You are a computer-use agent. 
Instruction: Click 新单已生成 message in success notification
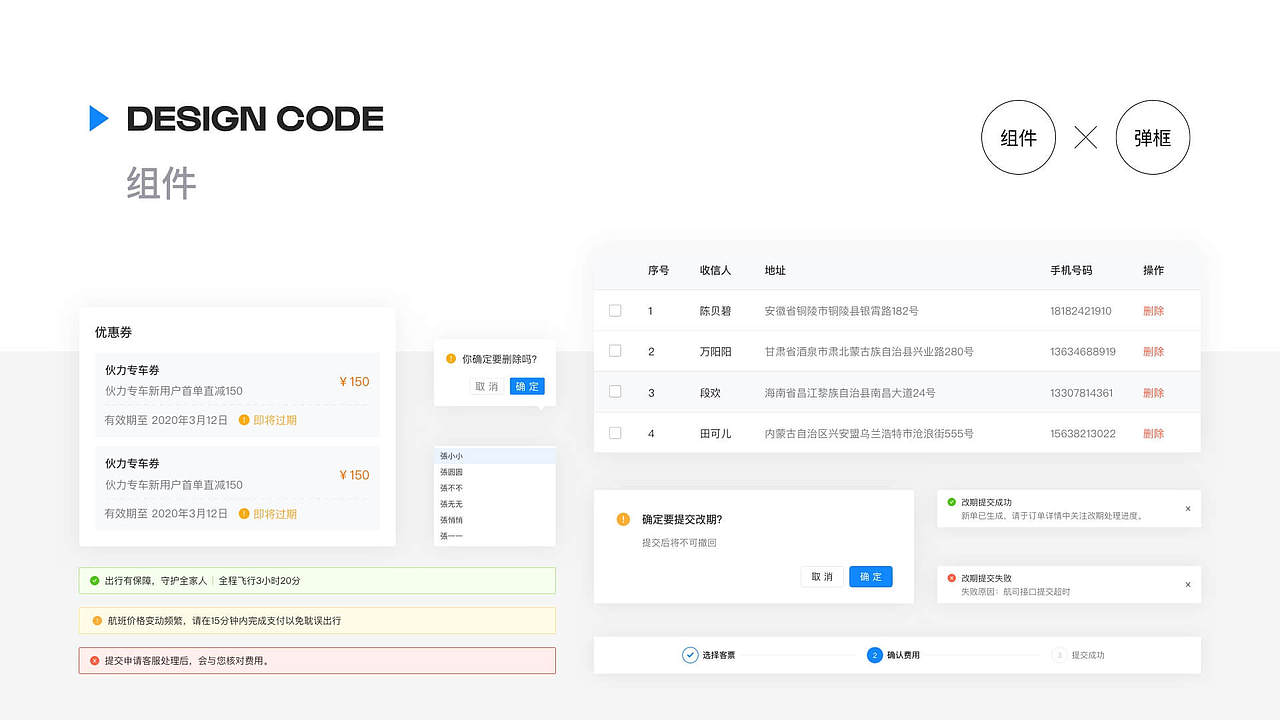[1051, 516]
